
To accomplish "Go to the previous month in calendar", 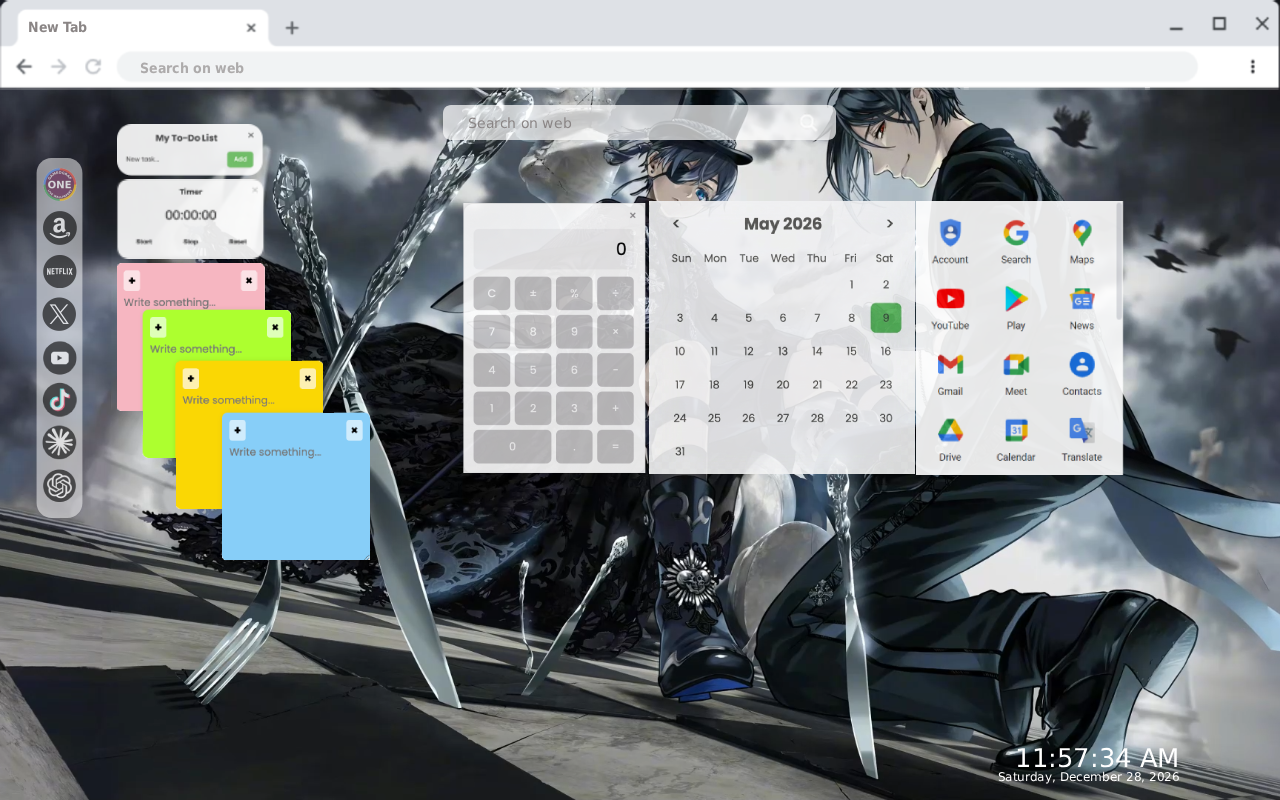I will [676, 224].
